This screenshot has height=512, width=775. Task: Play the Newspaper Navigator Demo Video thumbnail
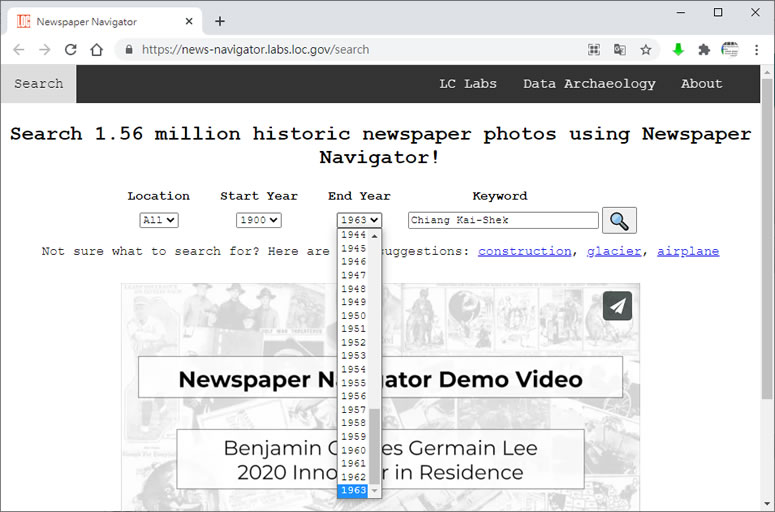pyautogui.click(x=380, y=397)
